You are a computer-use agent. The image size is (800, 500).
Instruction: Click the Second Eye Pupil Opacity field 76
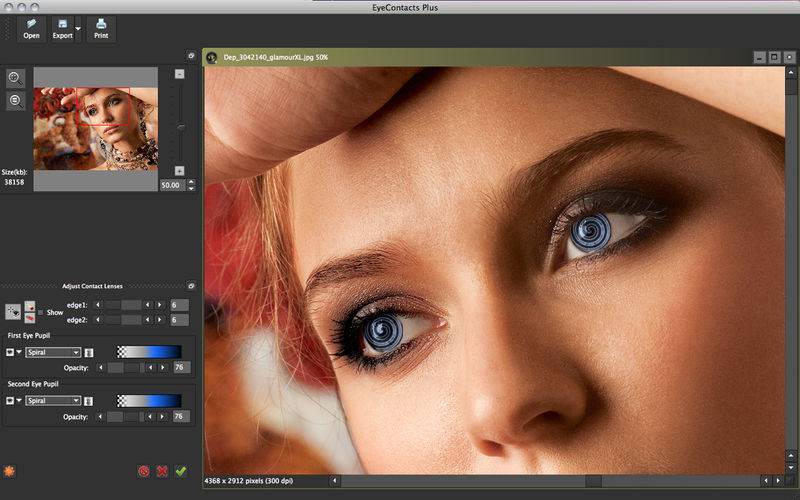click(181, 417)
